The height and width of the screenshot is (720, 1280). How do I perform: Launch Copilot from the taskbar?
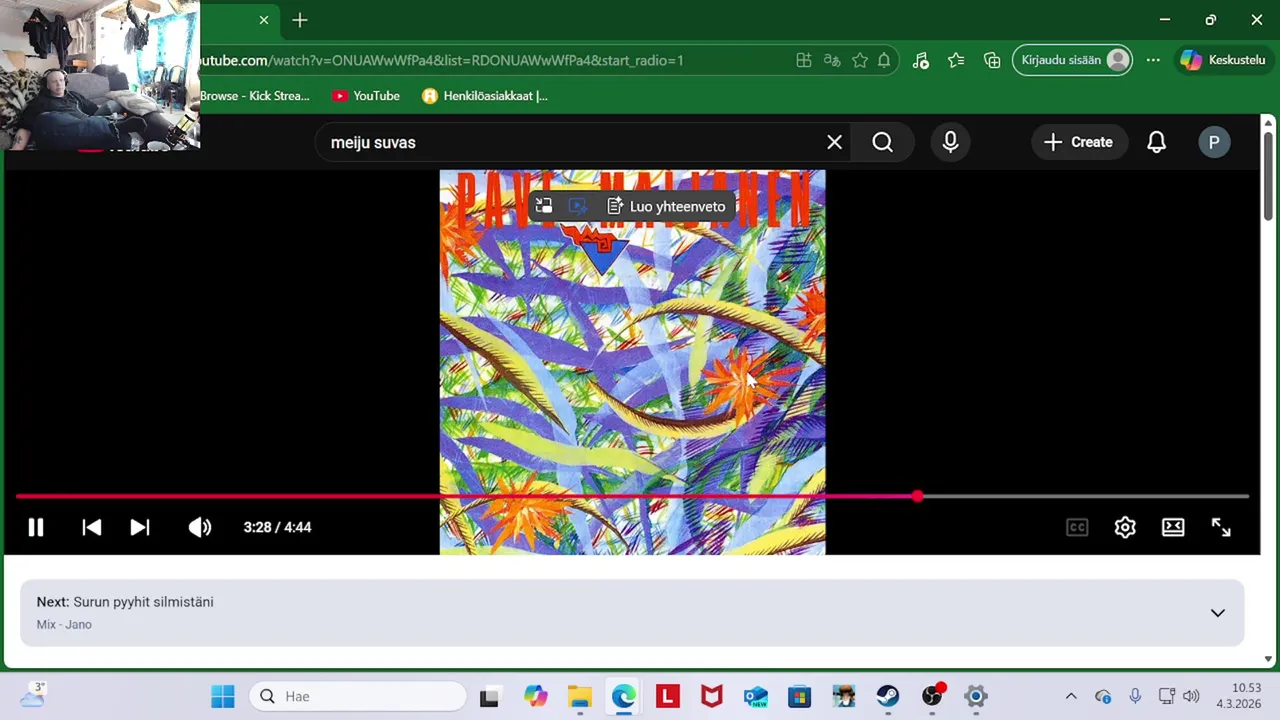tap(536, 696)
